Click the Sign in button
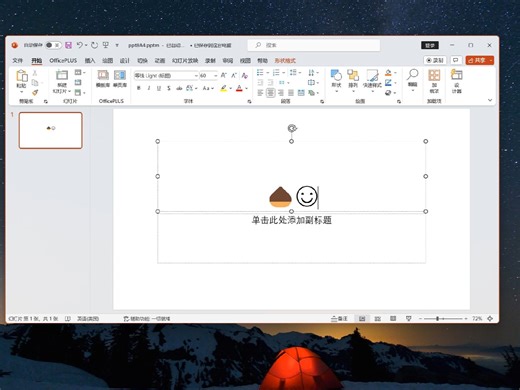Screen dimensions: 520x390 (430, 45)
